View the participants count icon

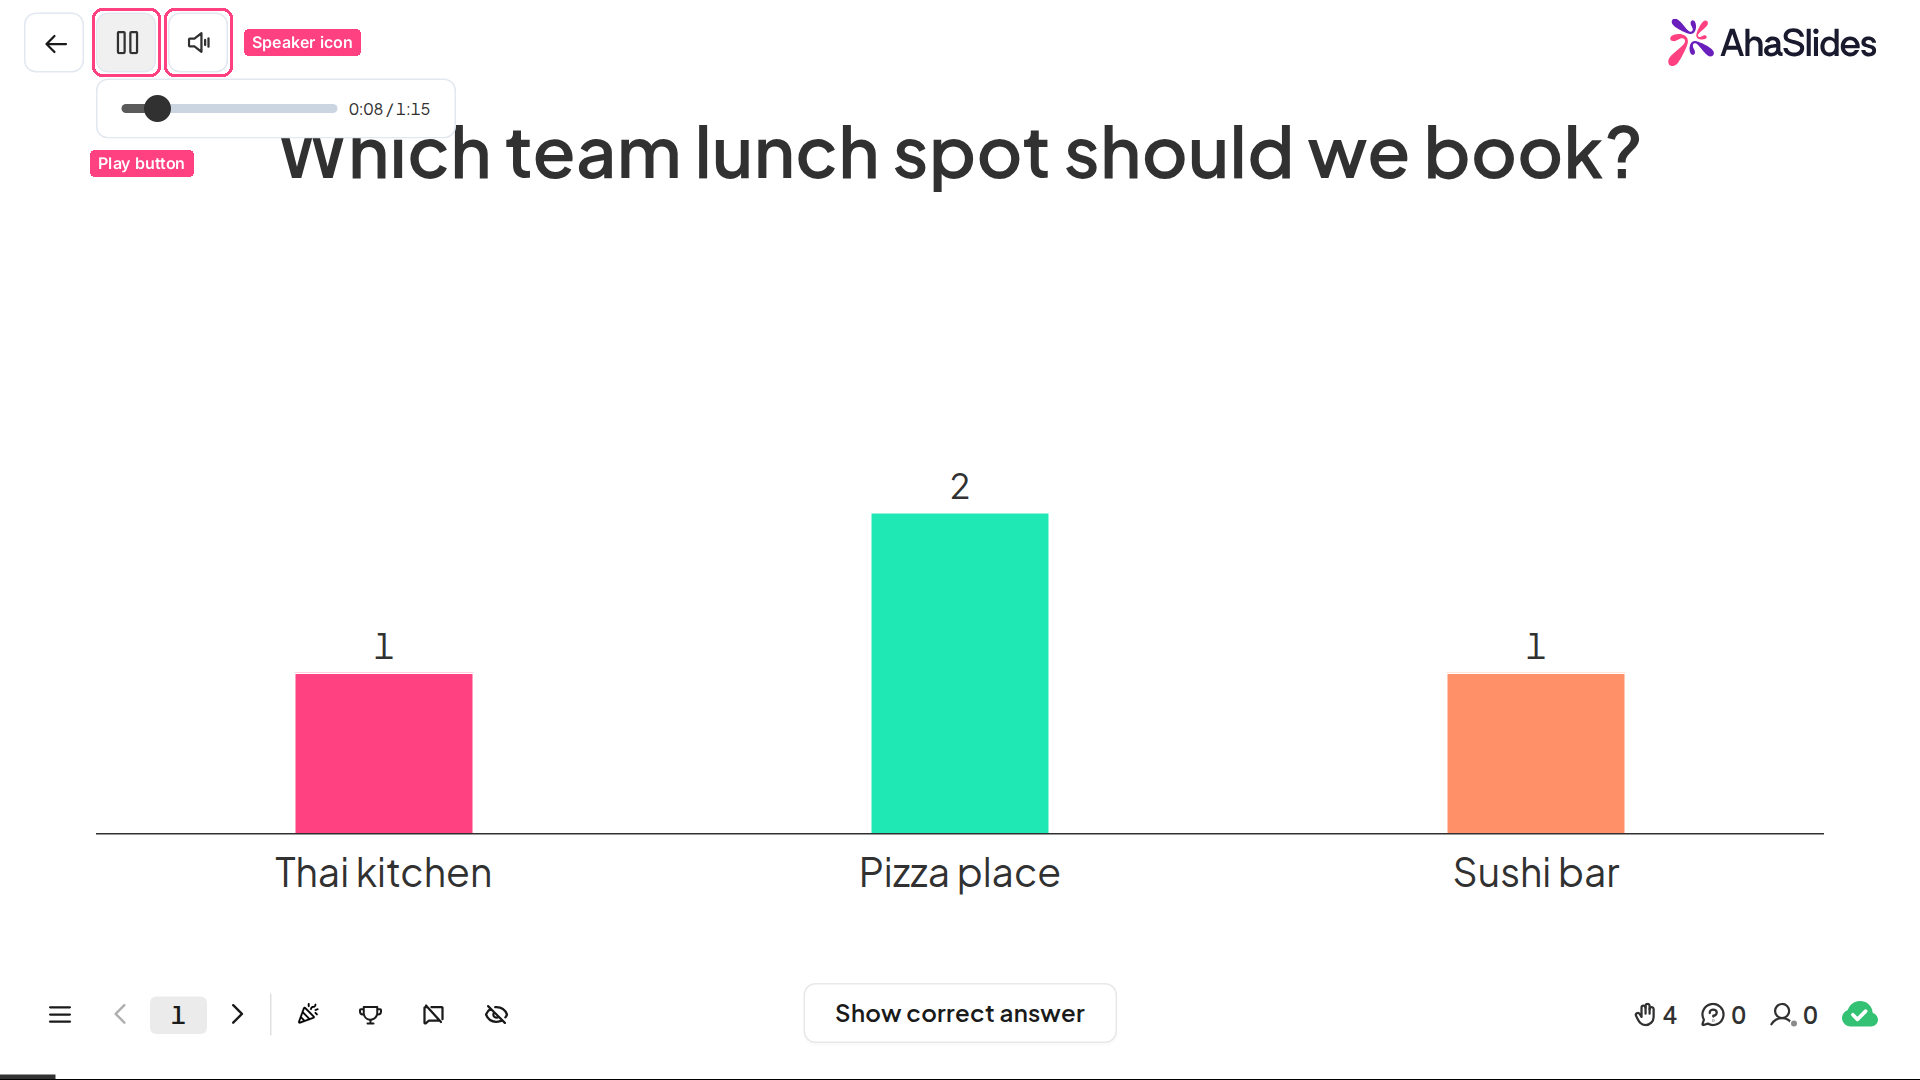(x=1794, y=1015)
